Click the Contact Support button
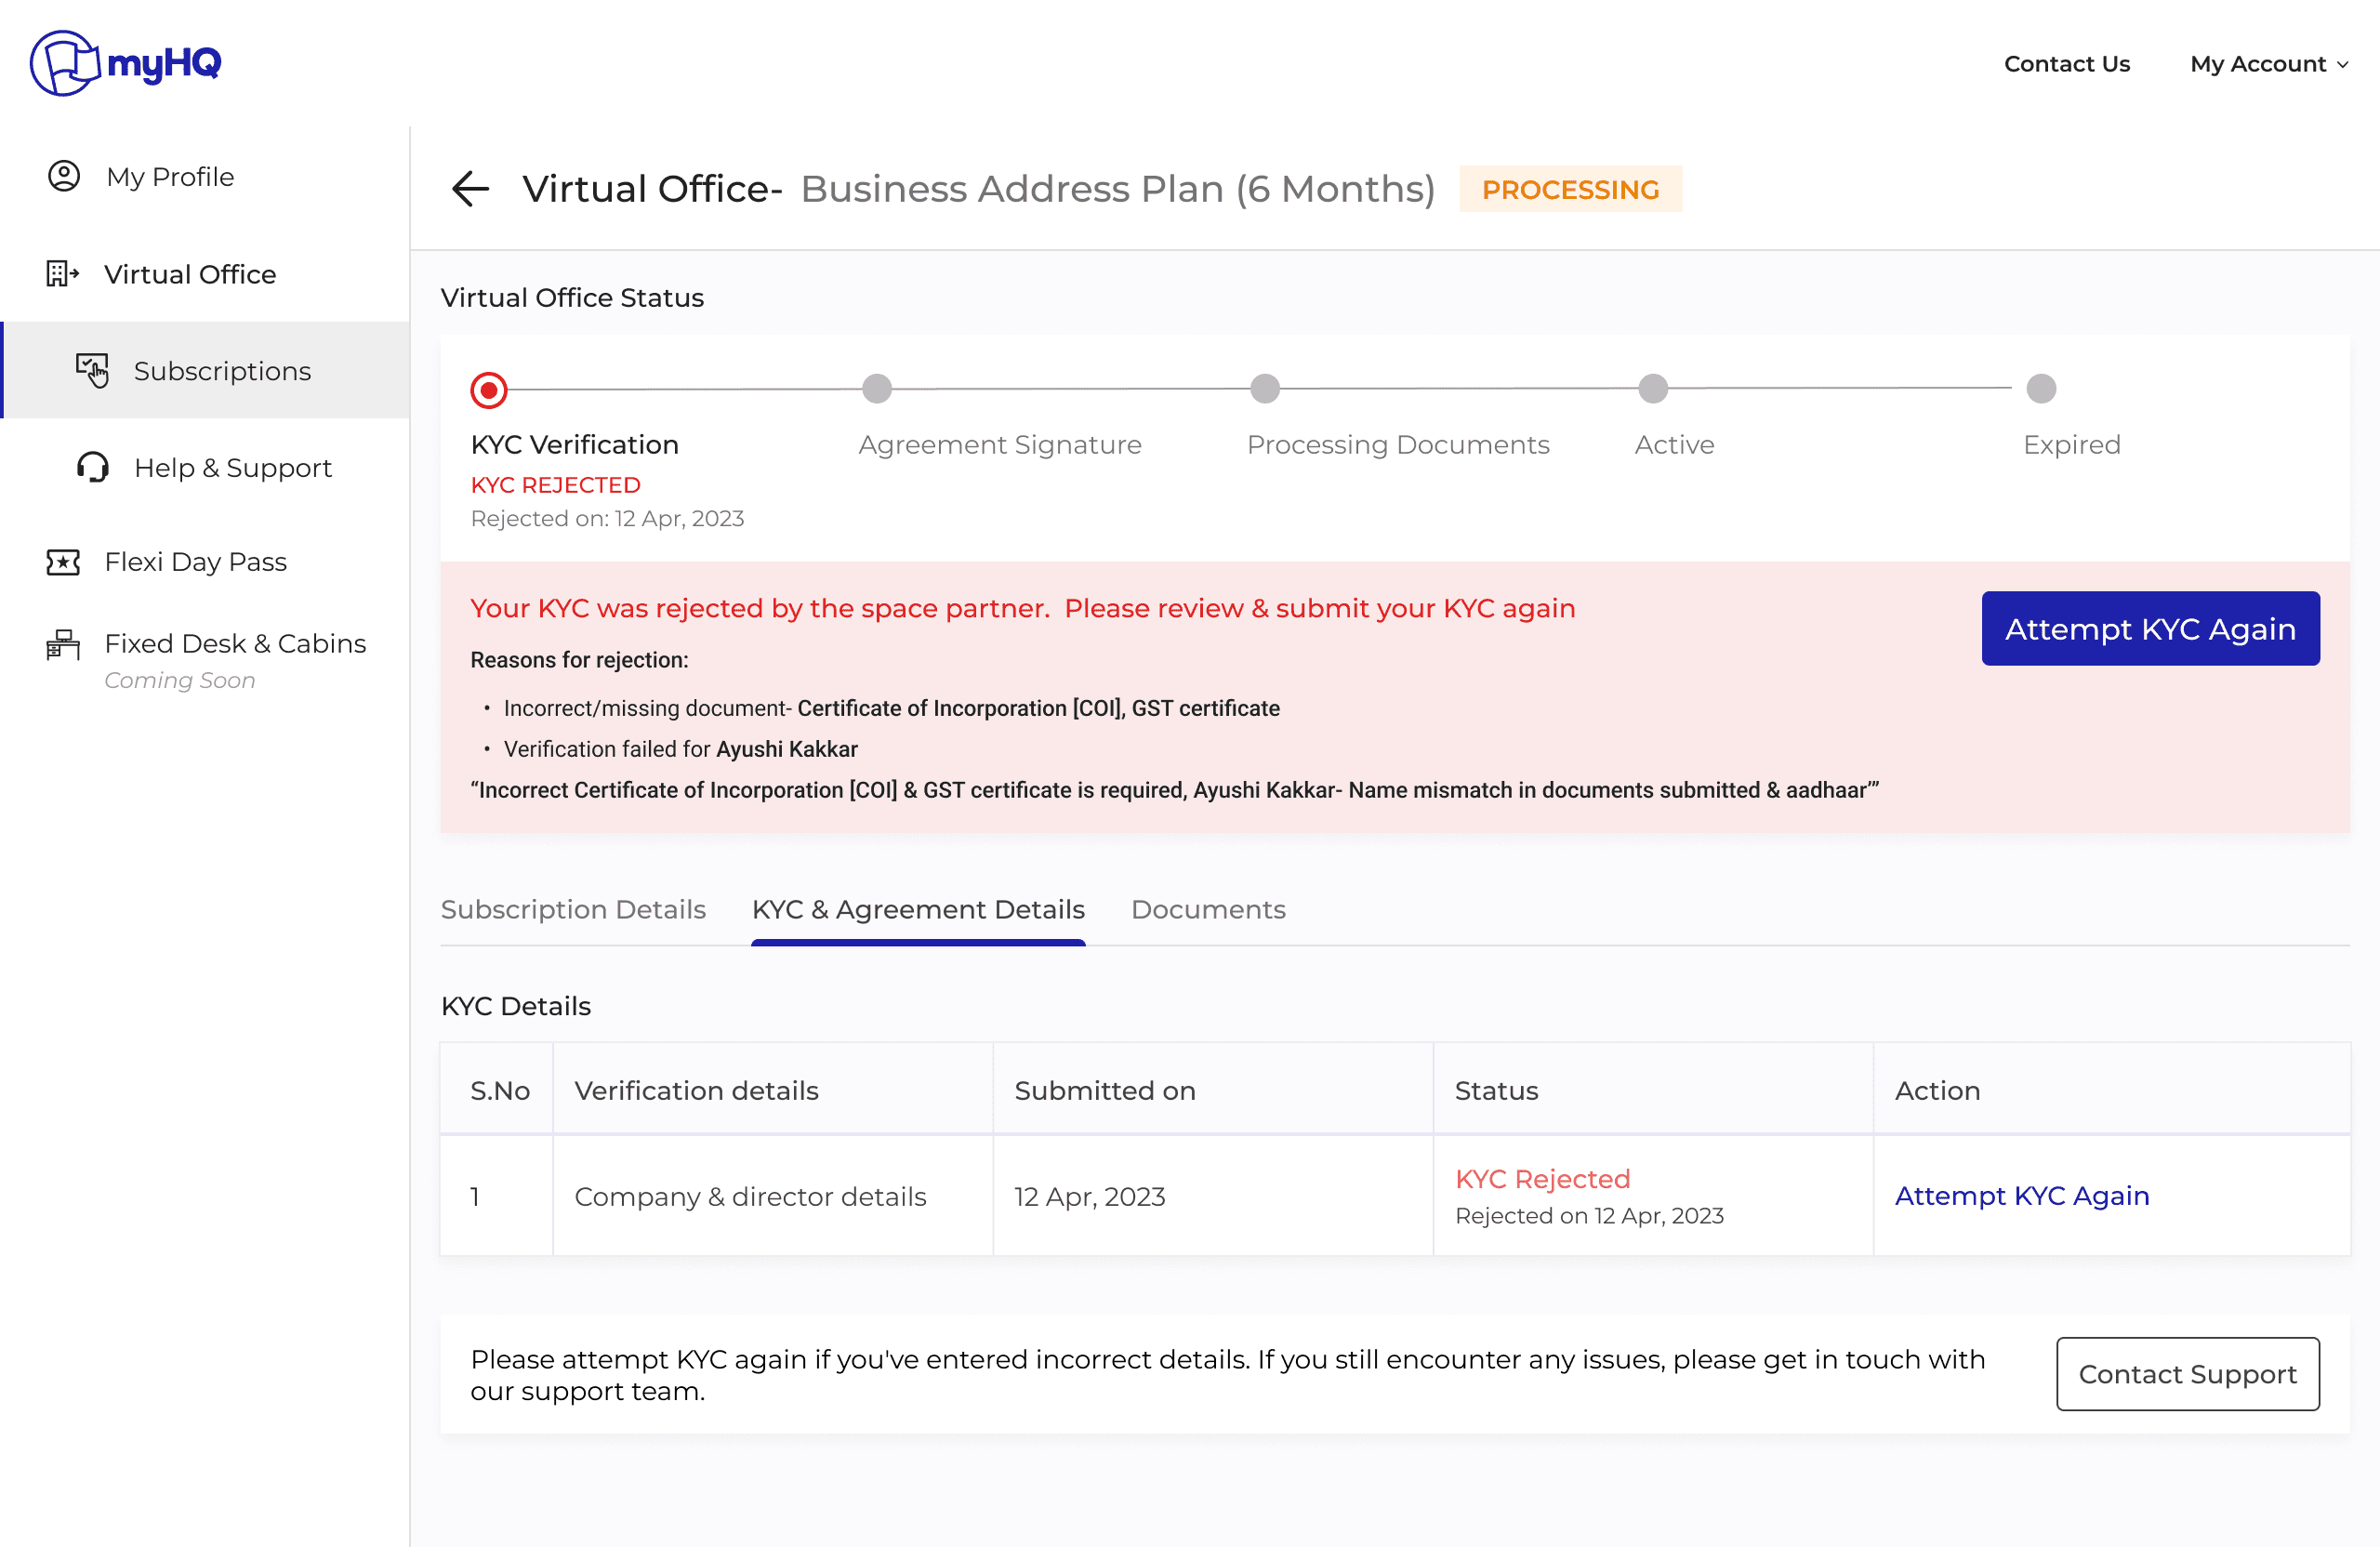2380x1547 pixels. click(x=2187, y=1374)
